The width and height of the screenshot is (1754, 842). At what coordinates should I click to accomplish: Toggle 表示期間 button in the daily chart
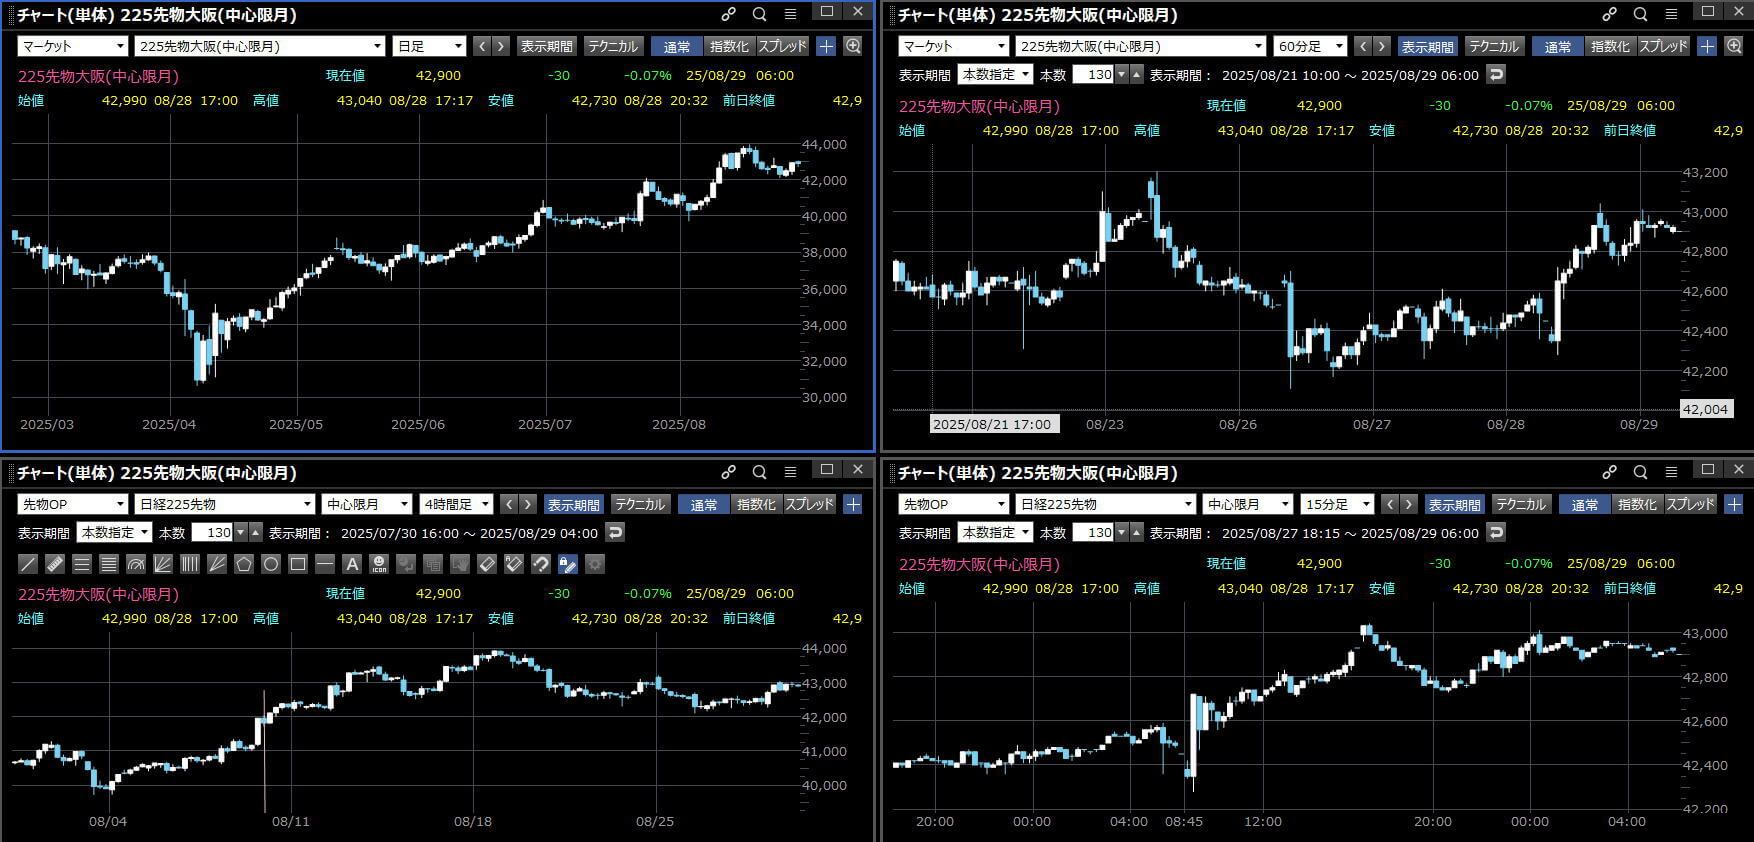coord(546,46)
